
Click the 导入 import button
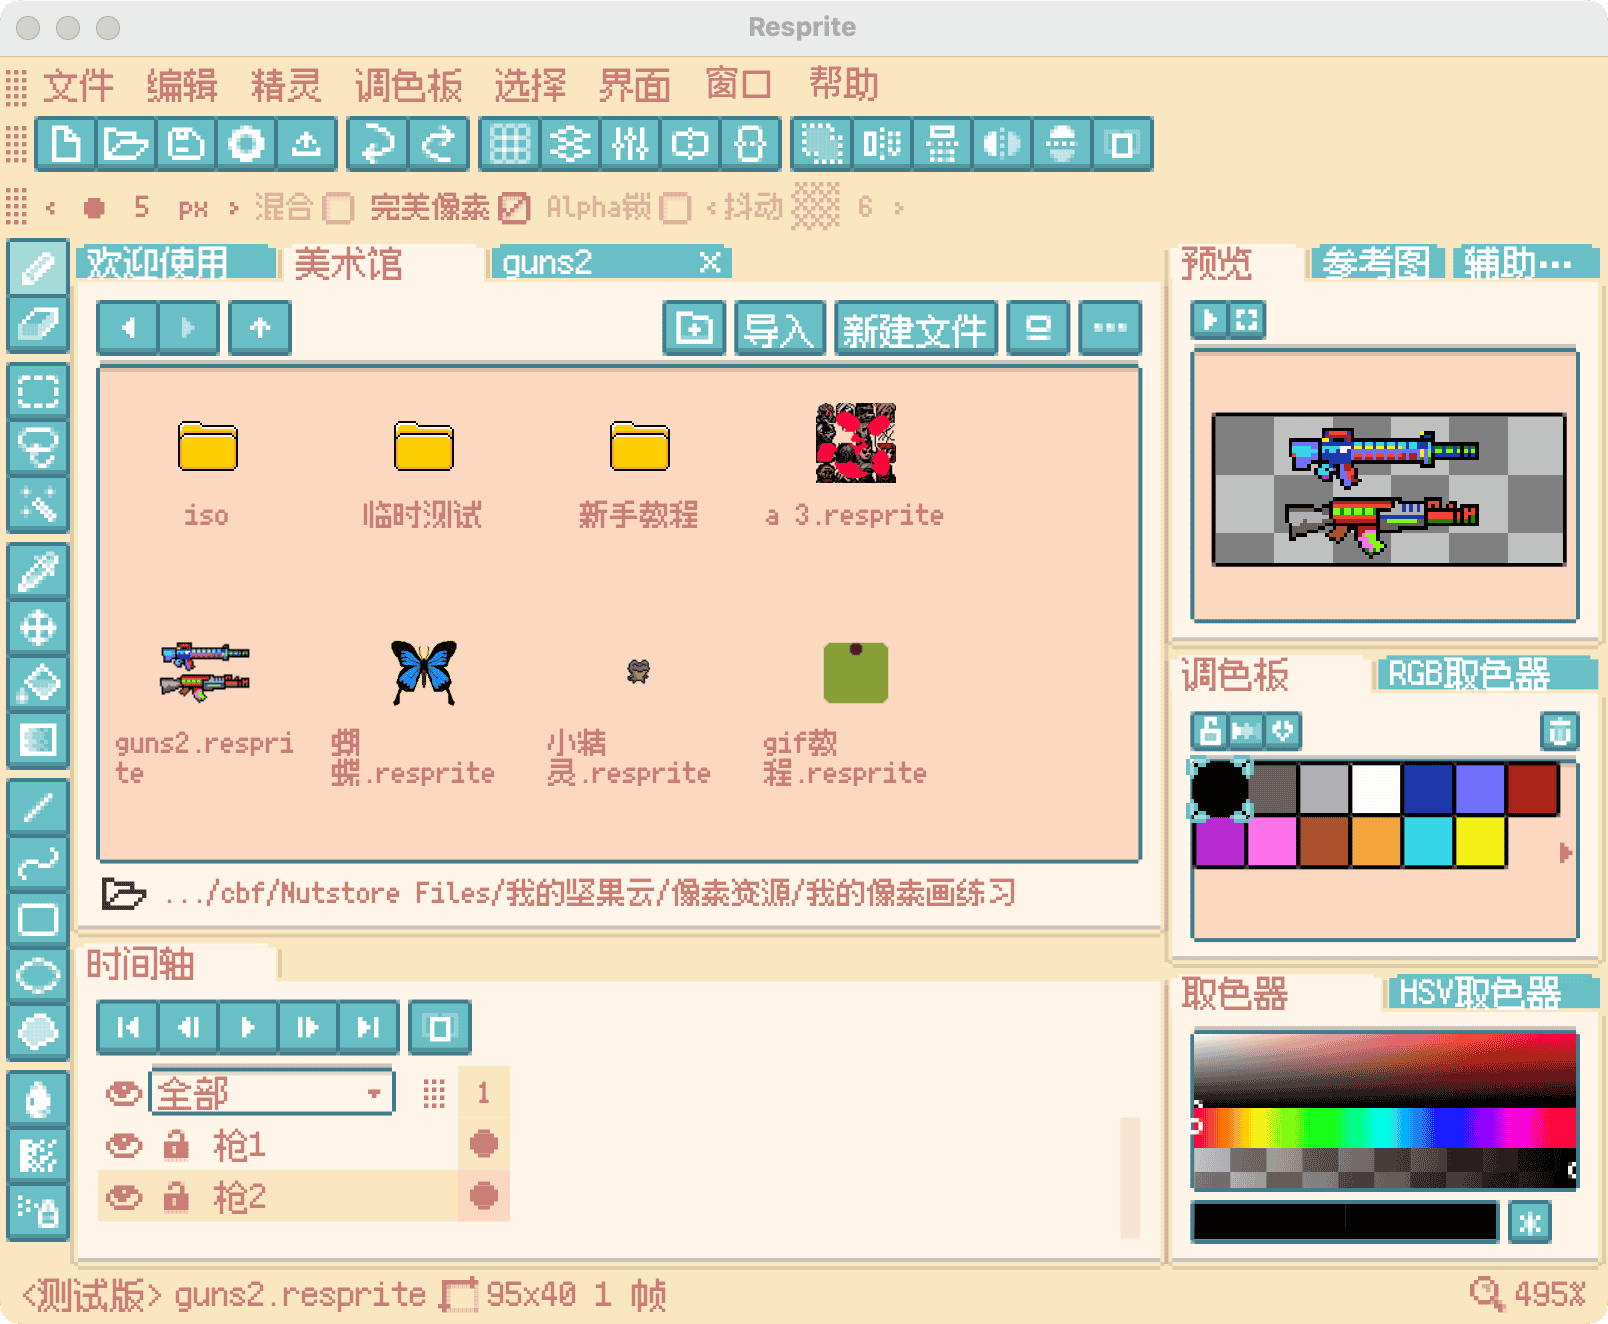tap(780, 328)
